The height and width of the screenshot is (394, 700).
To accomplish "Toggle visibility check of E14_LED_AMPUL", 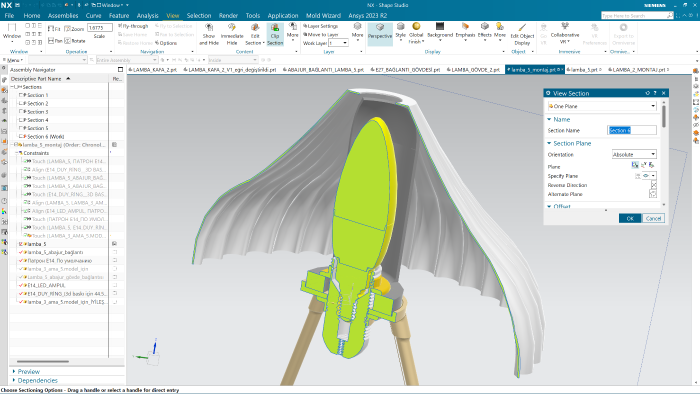I will pos(21,285).
